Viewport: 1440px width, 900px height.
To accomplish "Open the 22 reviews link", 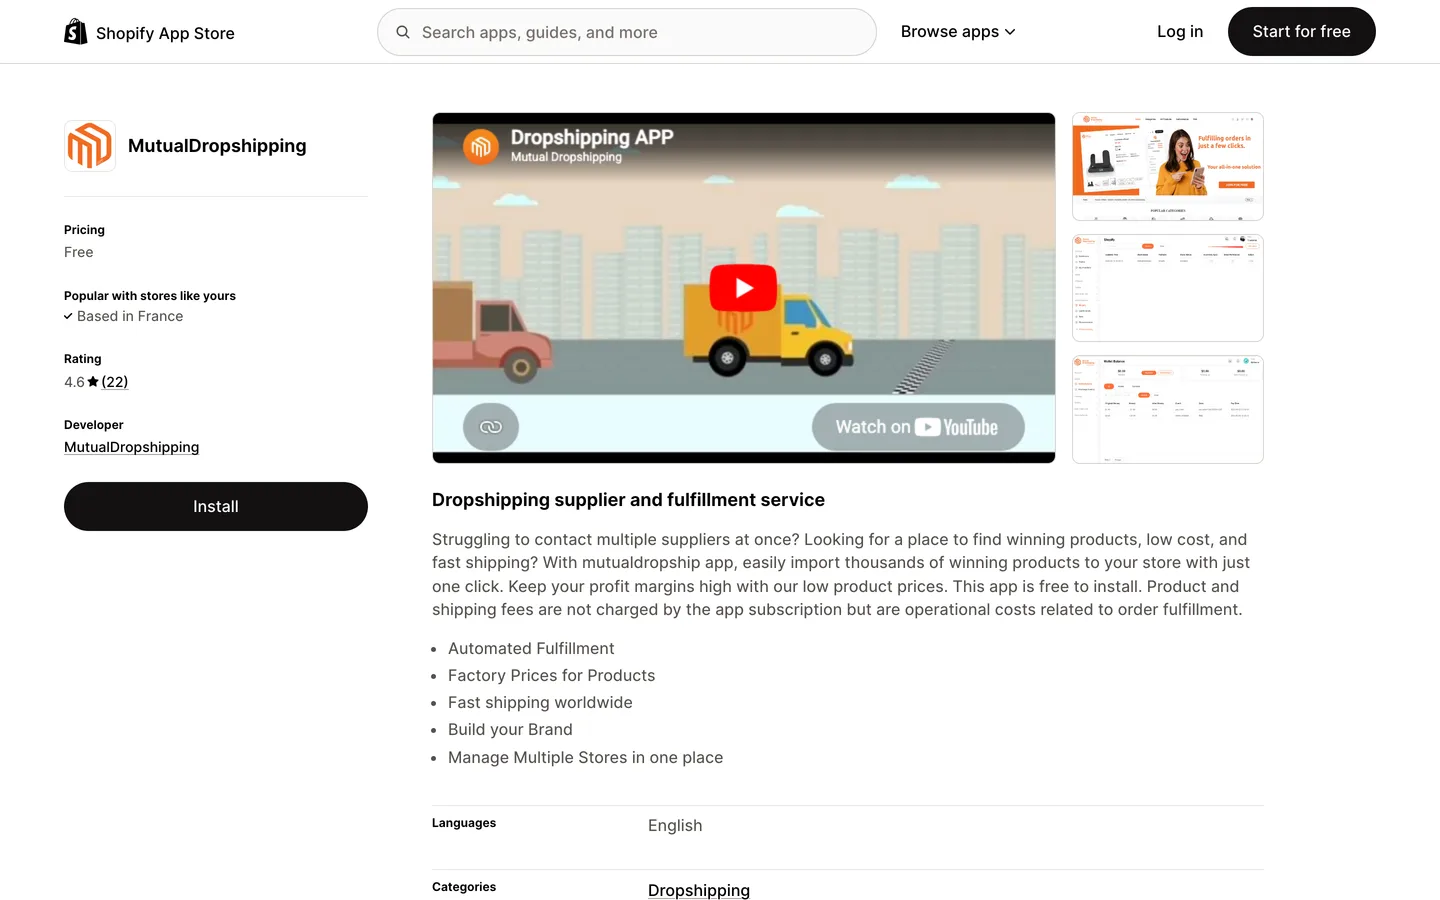I will tap(115, 382).
